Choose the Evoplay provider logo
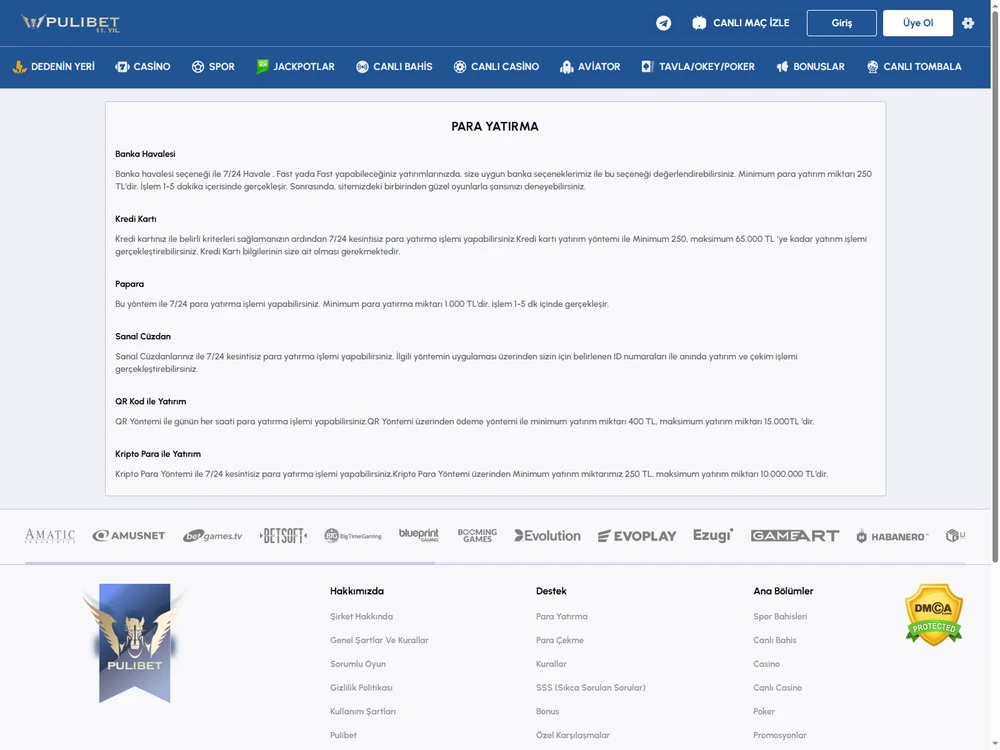Screen dimensions: 1000x750 (x=636, y=536)
